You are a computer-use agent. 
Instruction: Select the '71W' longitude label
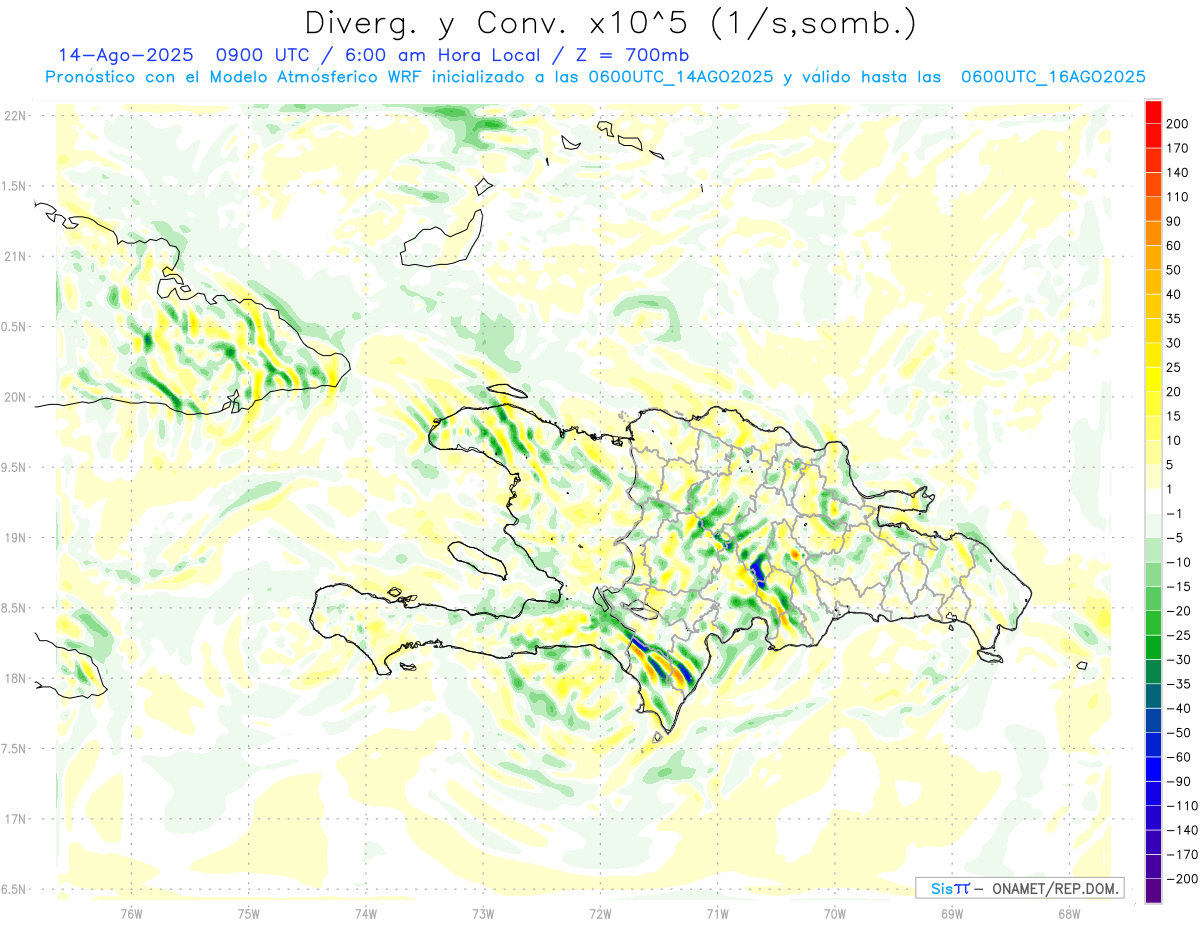point(717,914)
